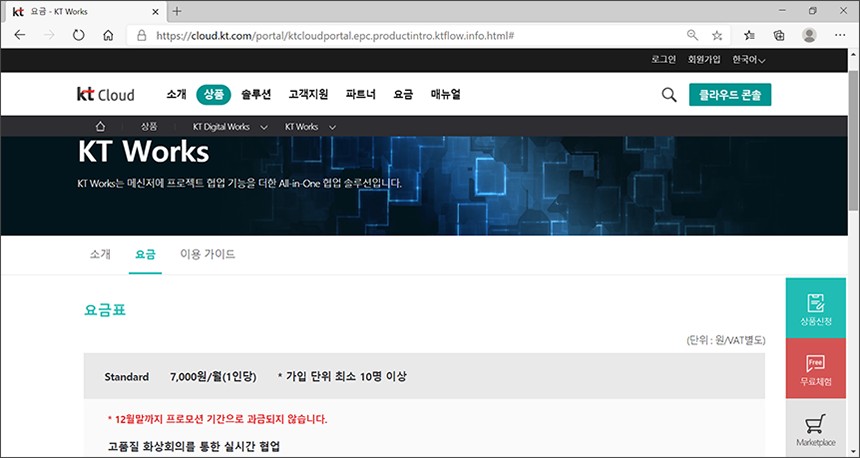Select the 요금 page tab
This screenshot has height=458, width=860.
click(x=145, y=254)
